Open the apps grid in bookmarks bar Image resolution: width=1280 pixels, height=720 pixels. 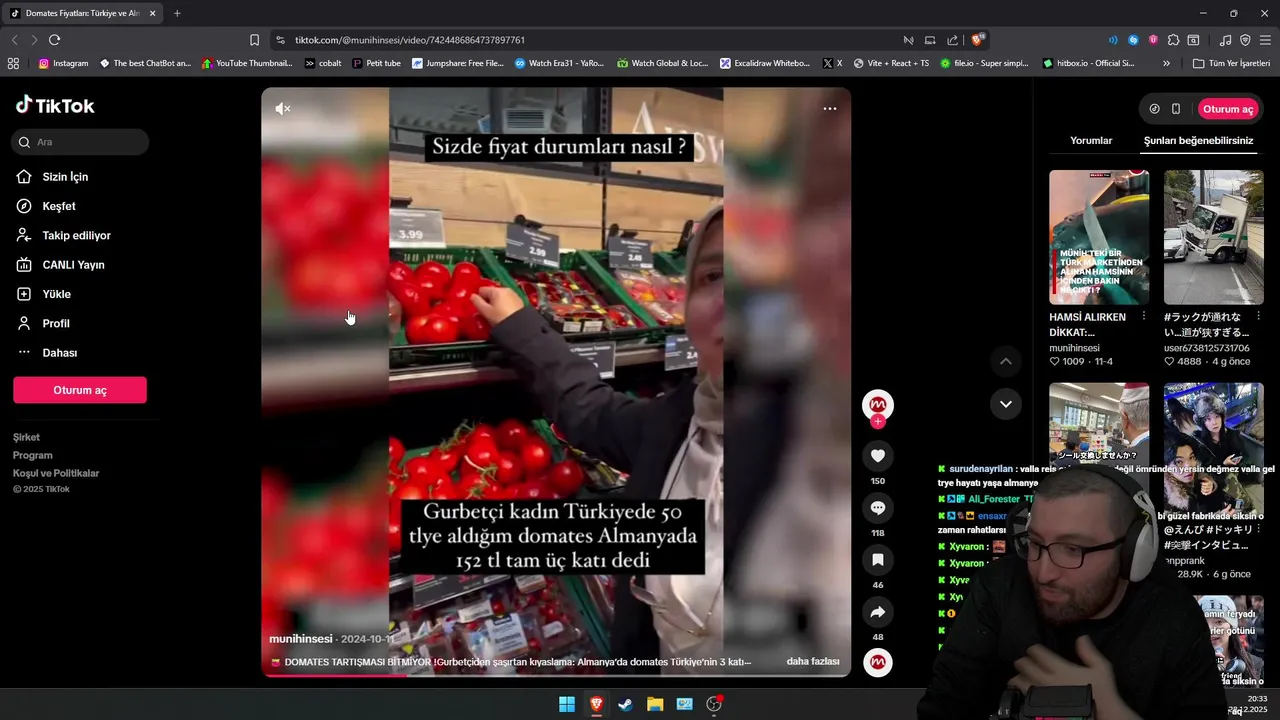pos(13,63)
